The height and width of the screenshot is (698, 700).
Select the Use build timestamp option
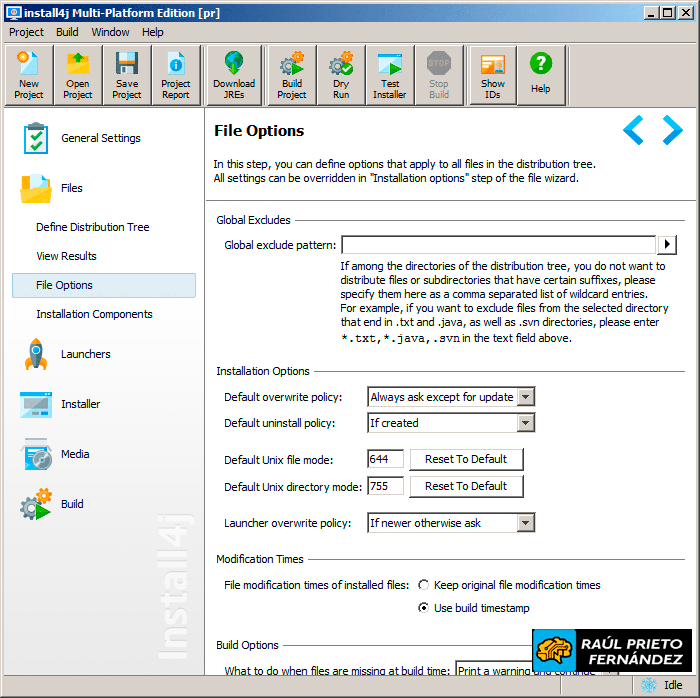point(424,608)
